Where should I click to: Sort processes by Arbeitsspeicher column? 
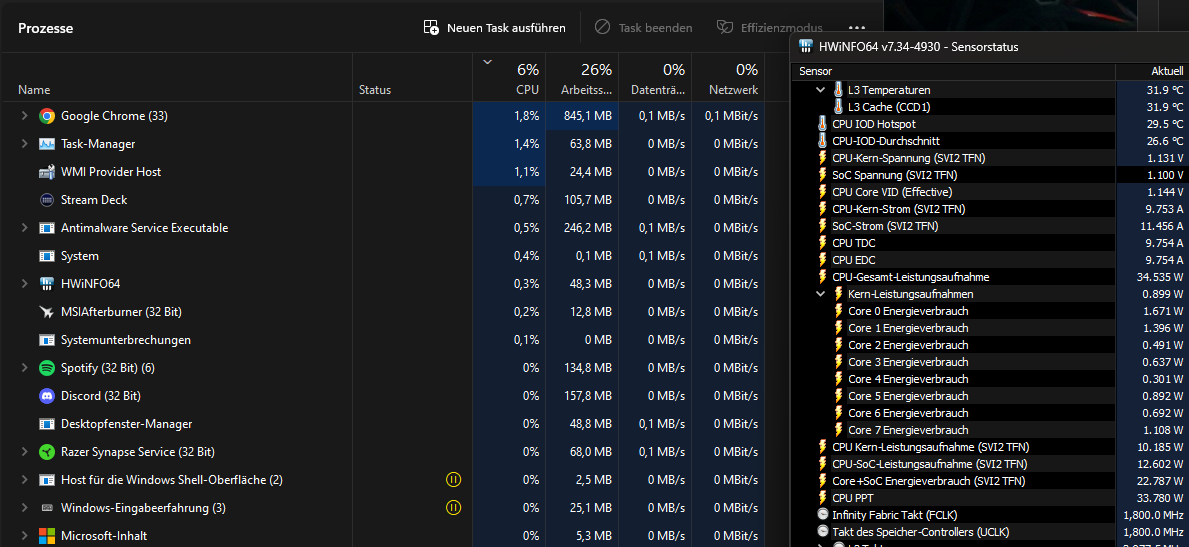tap(582, 77)
